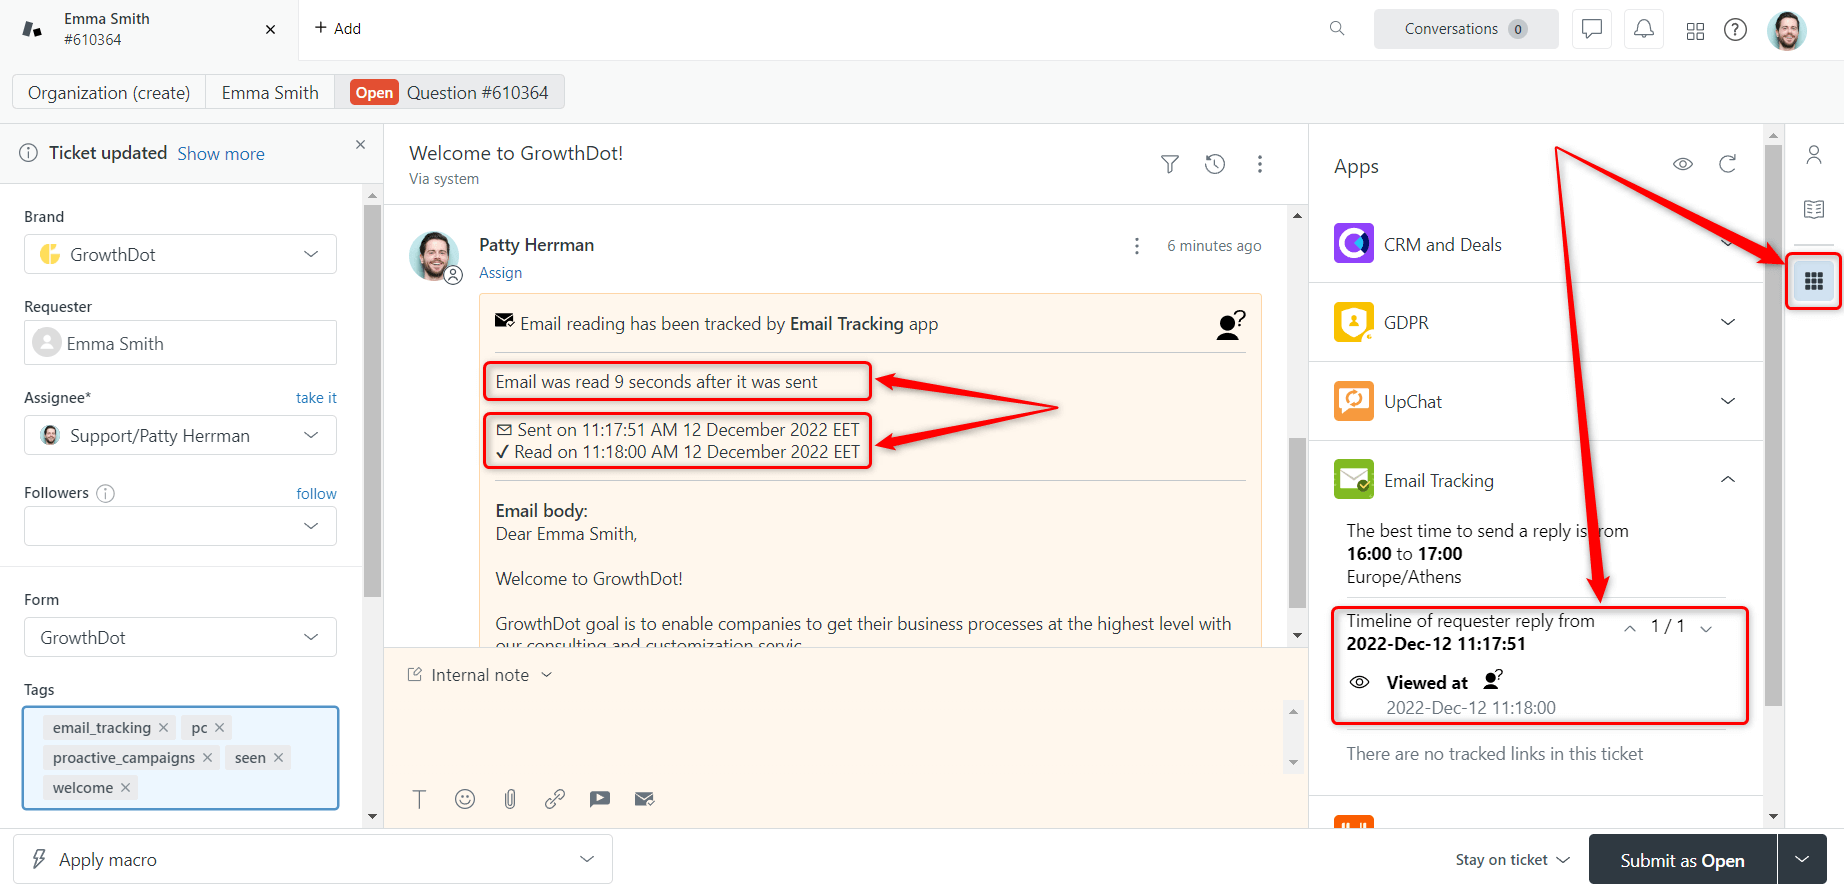Select Organization (create) tab

click(109, 92)
